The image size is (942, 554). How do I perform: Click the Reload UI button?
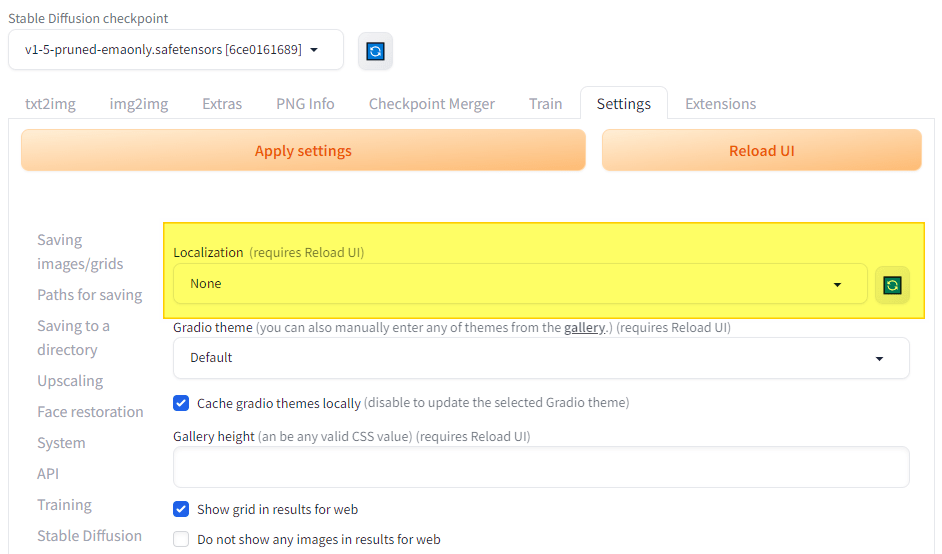(x=761, y=151)
